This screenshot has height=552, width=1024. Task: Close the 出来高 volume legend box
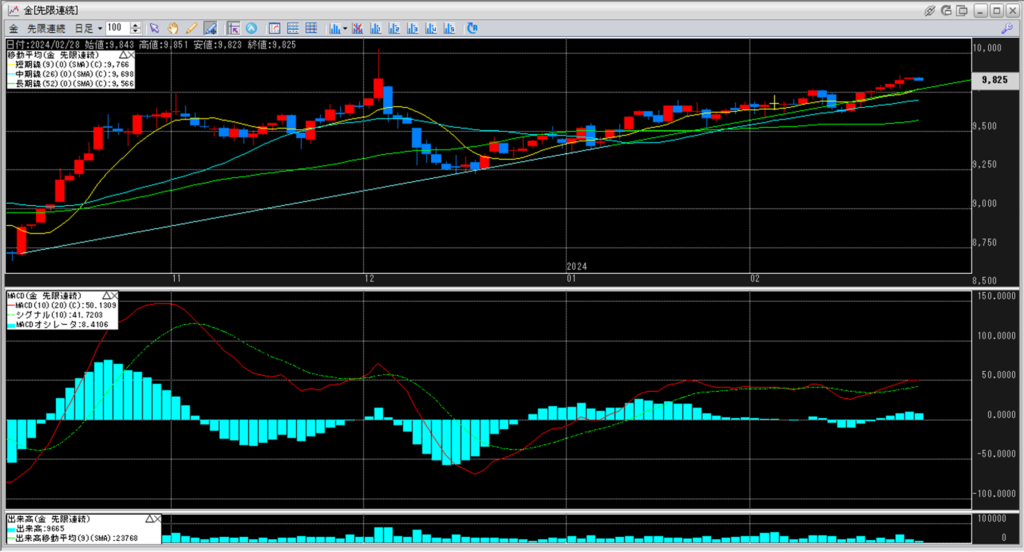157,518
